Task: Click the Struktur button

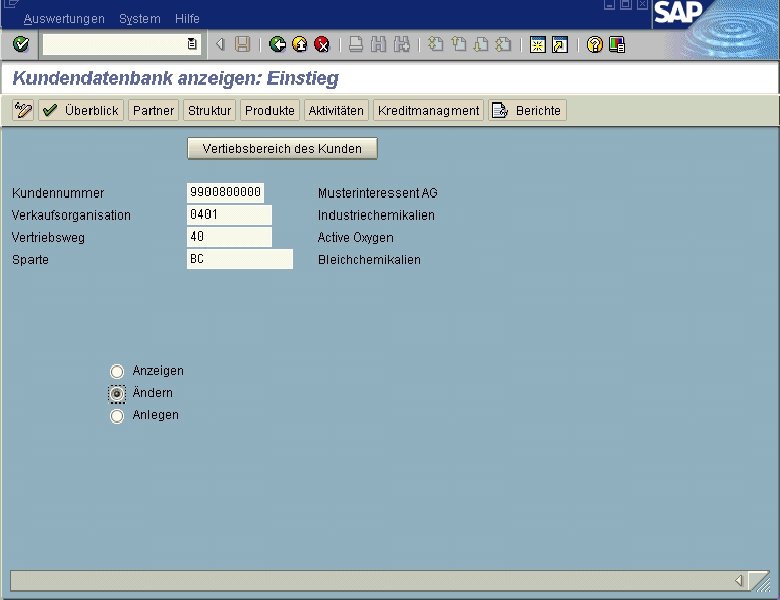Action: pyautogui.click(x=209, y=110)
